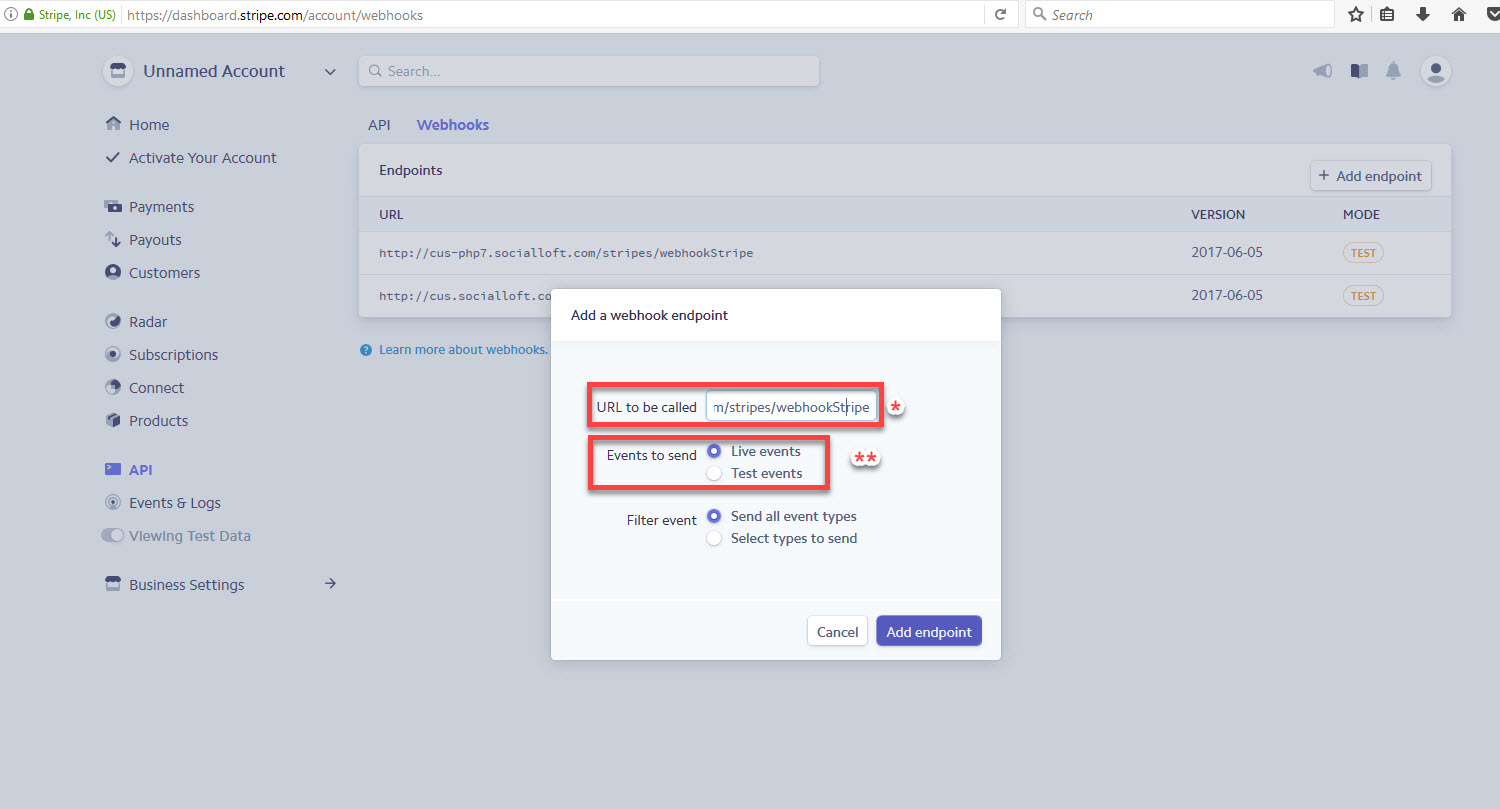Select the Test events radio button
This screenshot has width=1500, height=809.
click(714, 473)
